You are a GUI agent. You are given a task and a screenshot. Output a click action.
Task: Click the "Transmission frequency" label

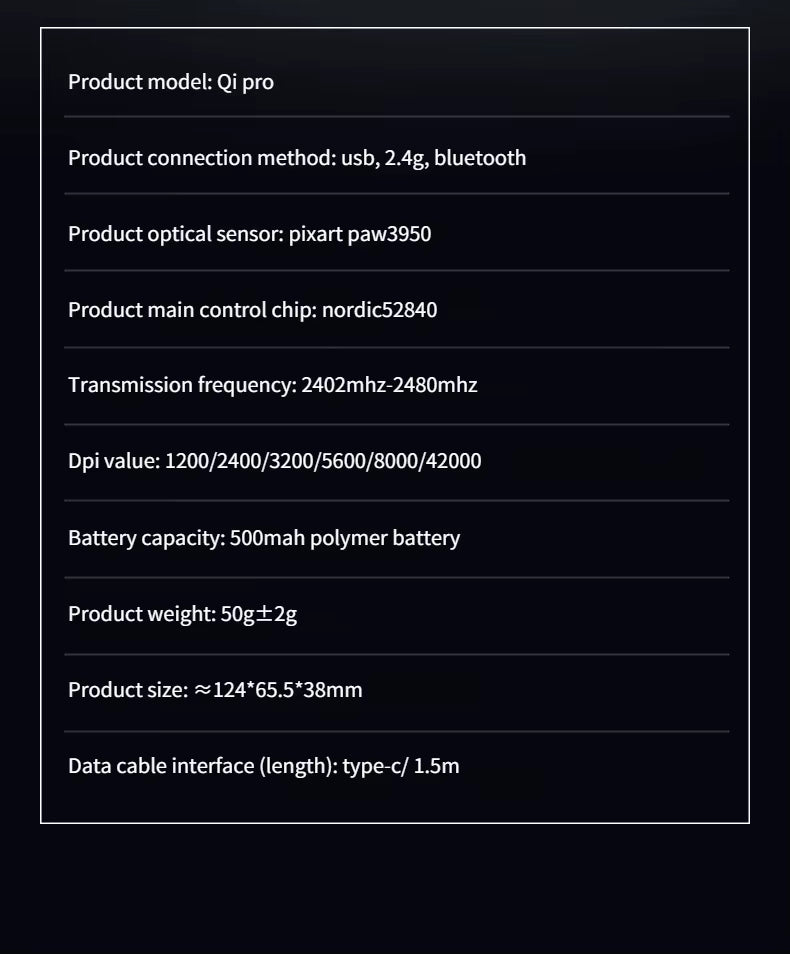click(x=181, y=385)
